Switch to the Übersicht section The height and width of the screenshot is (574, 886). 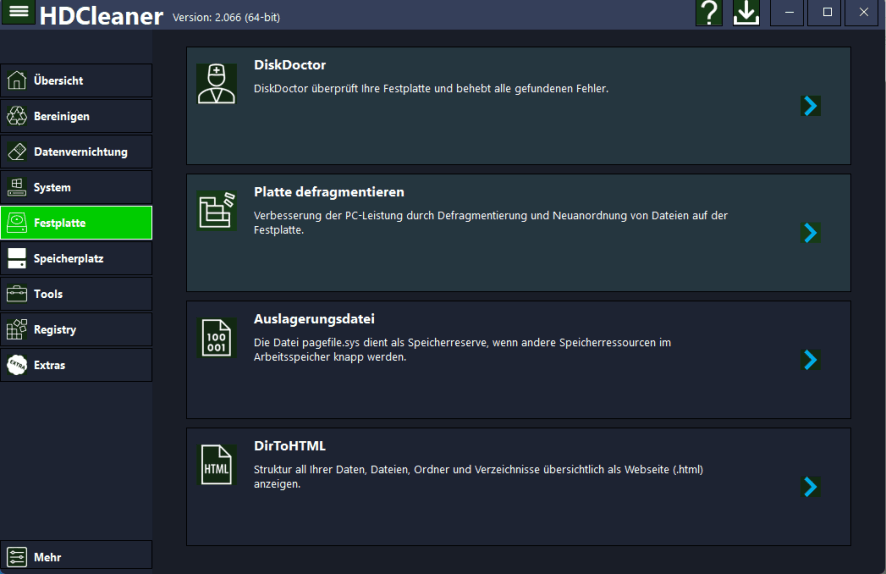(76, 81)
